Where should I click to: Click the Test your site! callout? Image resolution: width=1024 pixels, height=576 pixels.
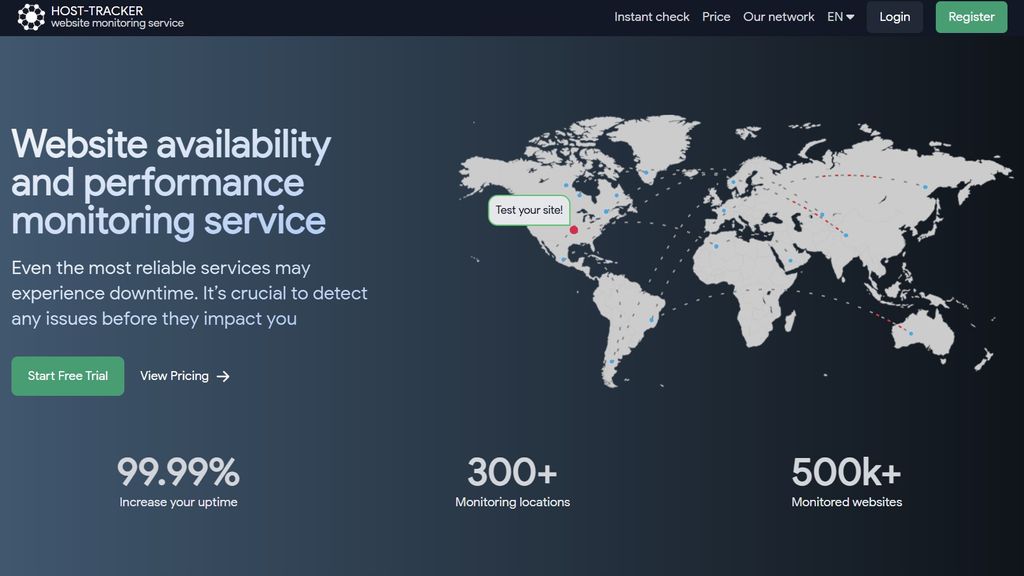click(529, 210)
